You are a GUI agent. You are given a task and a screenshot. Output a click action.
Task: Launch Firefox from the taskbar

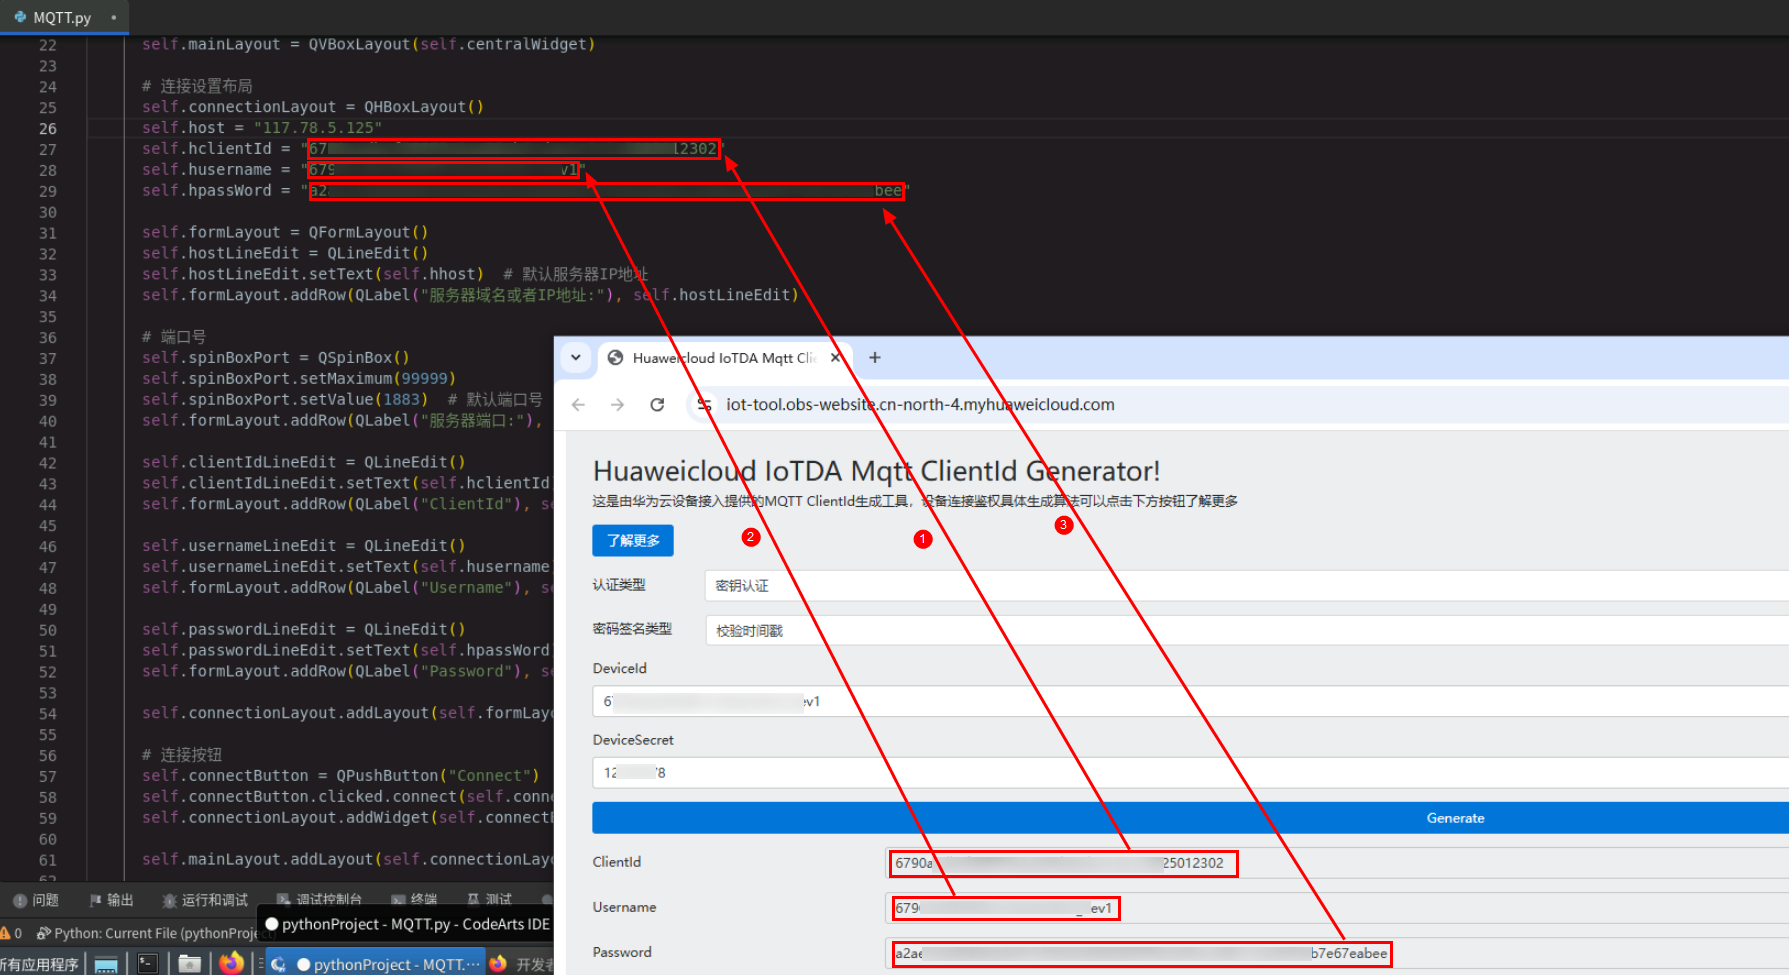[x=232, y=964]
